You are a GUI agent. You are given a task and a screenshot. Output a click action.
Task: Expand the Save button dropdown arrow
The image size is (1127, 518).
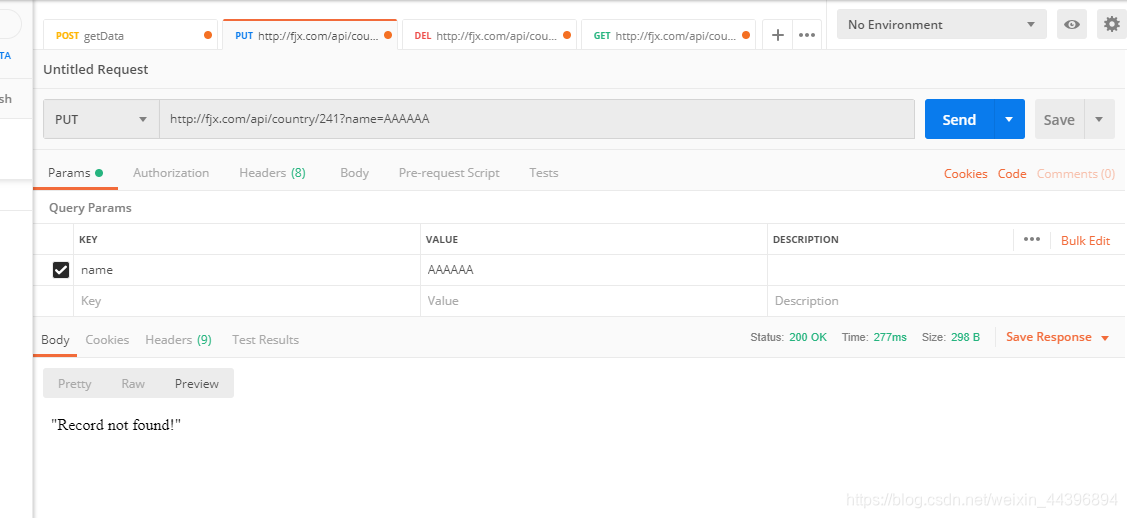point(1099,119)
